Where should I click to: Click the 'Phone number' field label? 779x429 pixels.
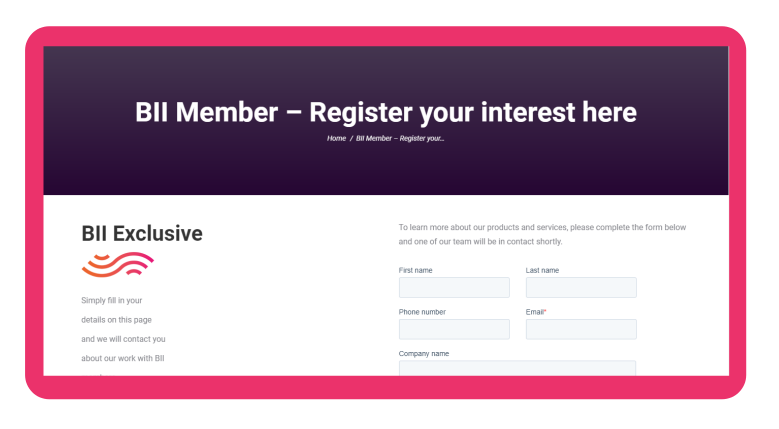(422, 312)
